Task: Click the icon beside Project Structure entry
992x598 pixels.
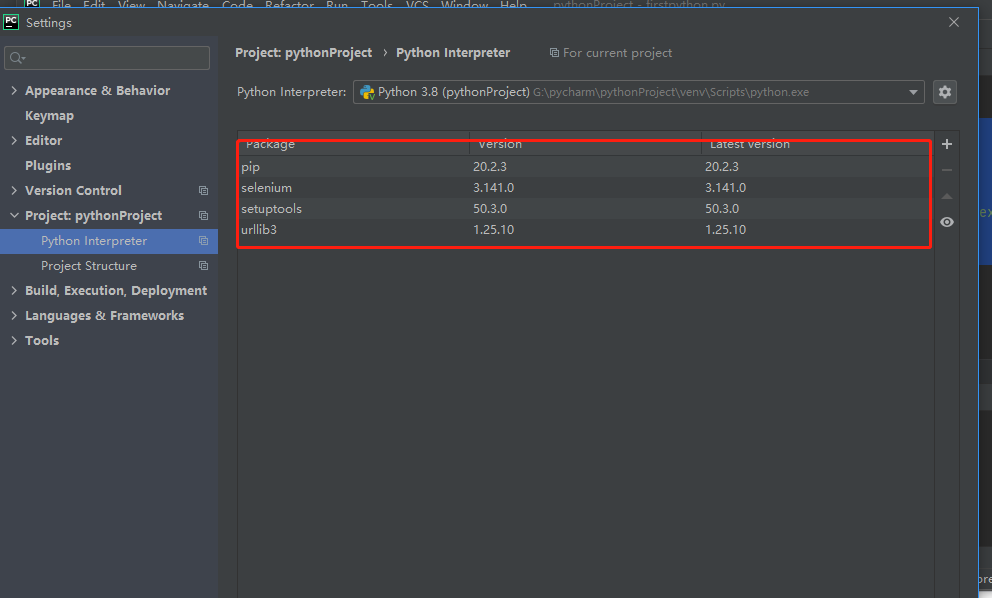Action: tap(203, 265)
